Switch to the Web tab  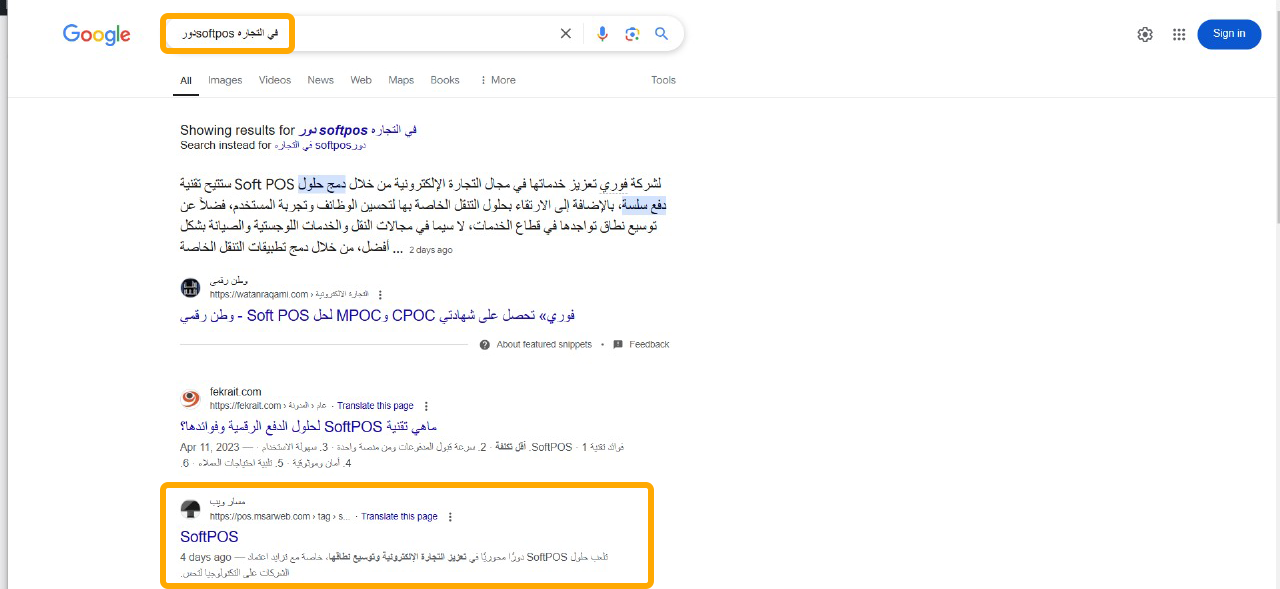(x=361, y=80)
